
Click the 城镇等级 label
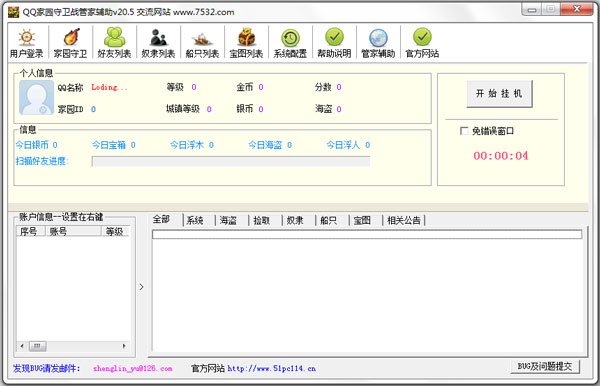point(183,109)
